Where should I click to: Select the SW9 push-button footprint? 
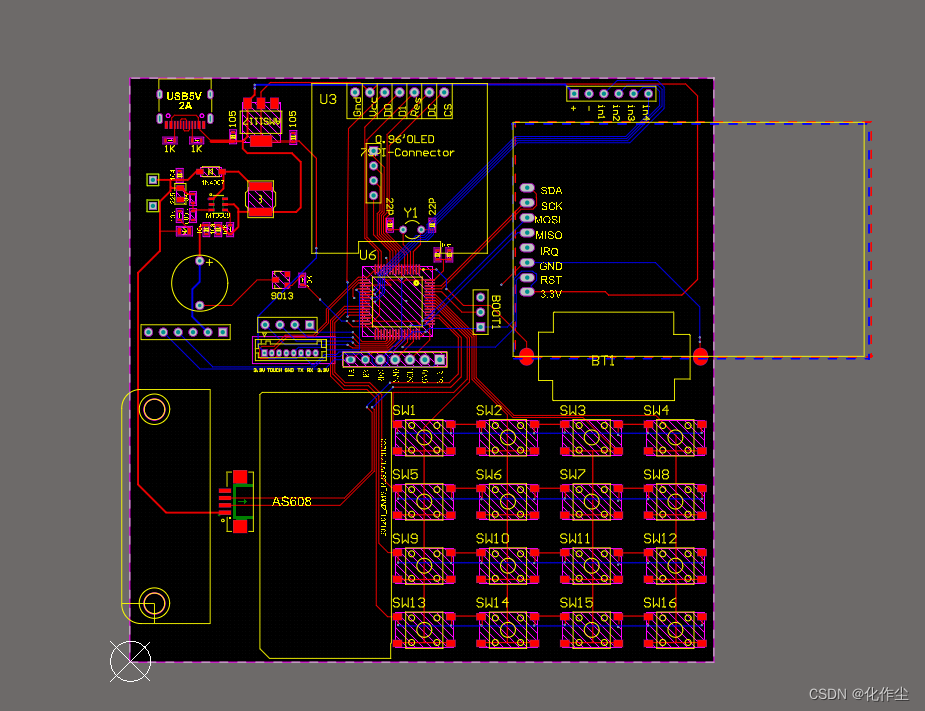[424, 566]
